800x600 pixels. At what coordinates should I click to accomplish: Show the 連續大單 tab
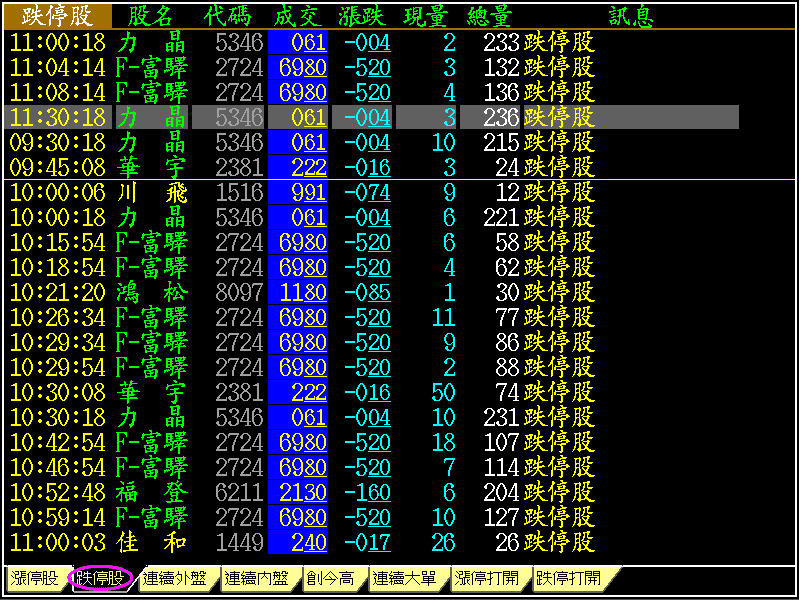[404, 578]
